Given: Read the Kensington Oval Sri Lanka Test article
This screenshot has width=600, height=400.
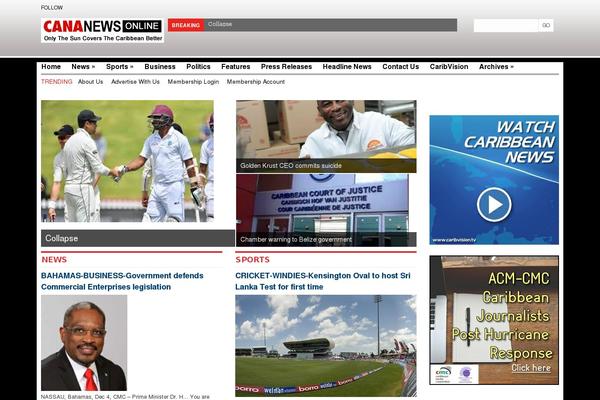Looking at the screenshot, I should pyautogui.click(x=323, y=281).
